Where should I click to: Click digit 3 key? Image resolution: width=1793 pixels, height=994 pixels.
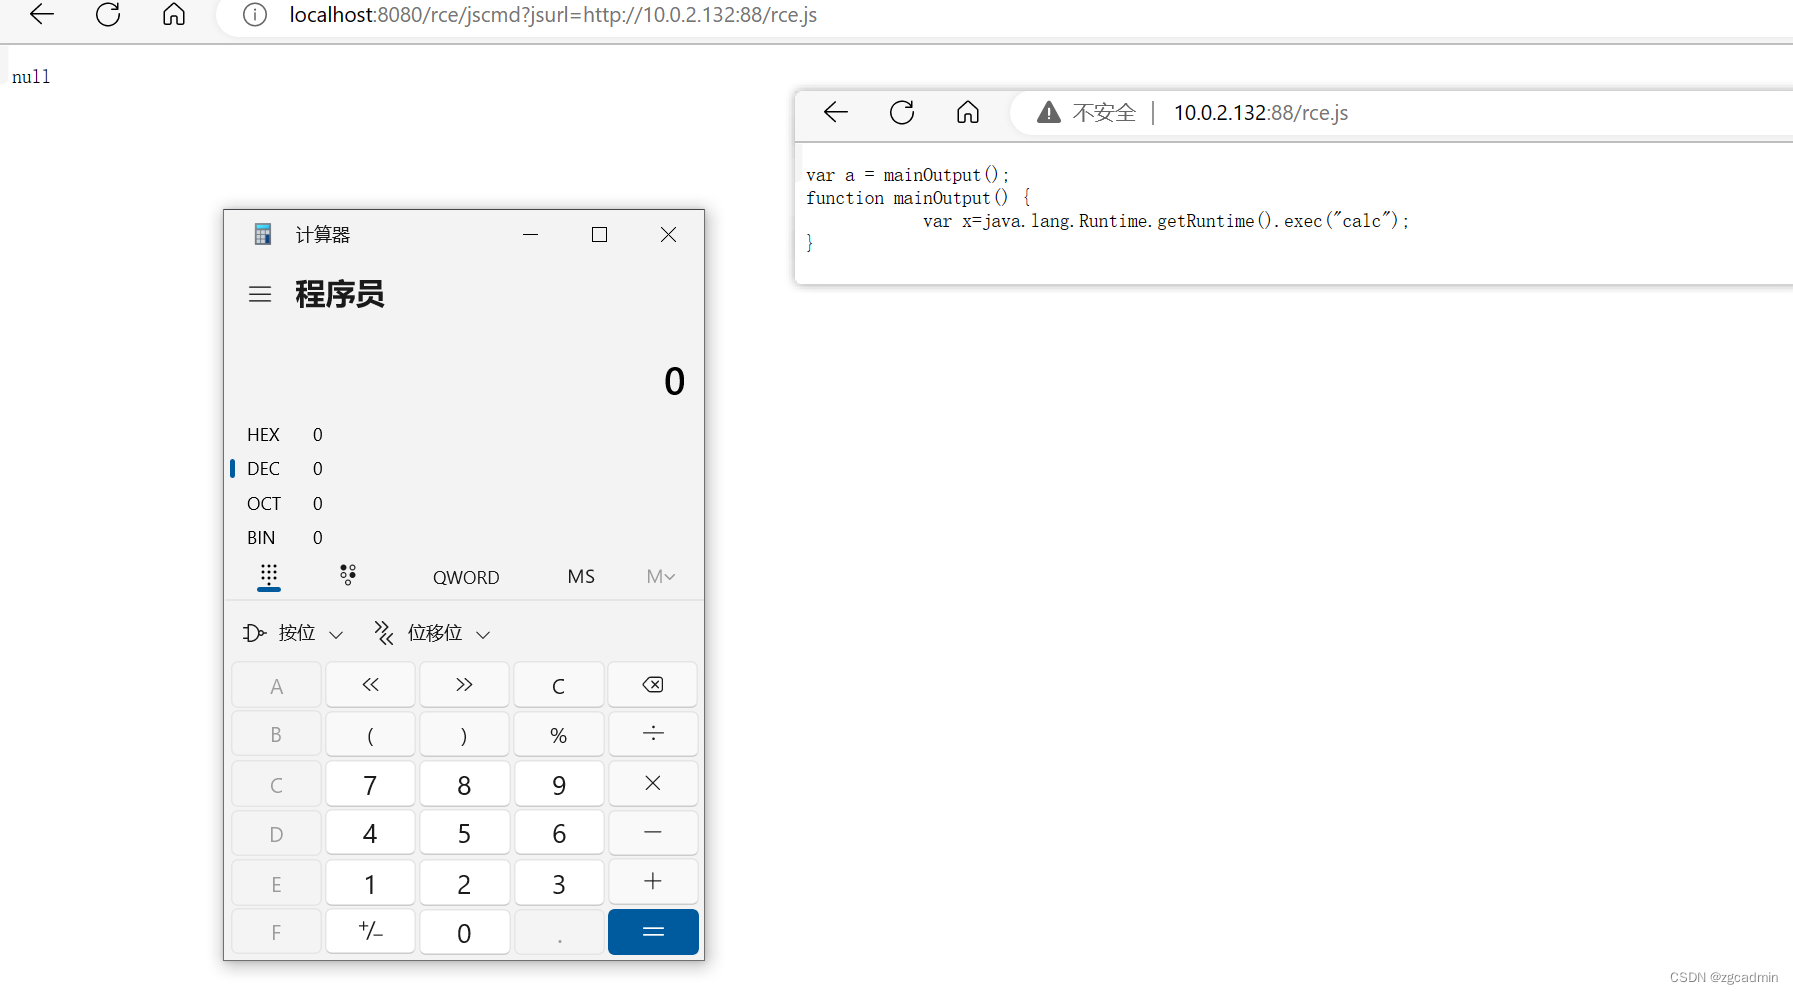click(559, 882)
